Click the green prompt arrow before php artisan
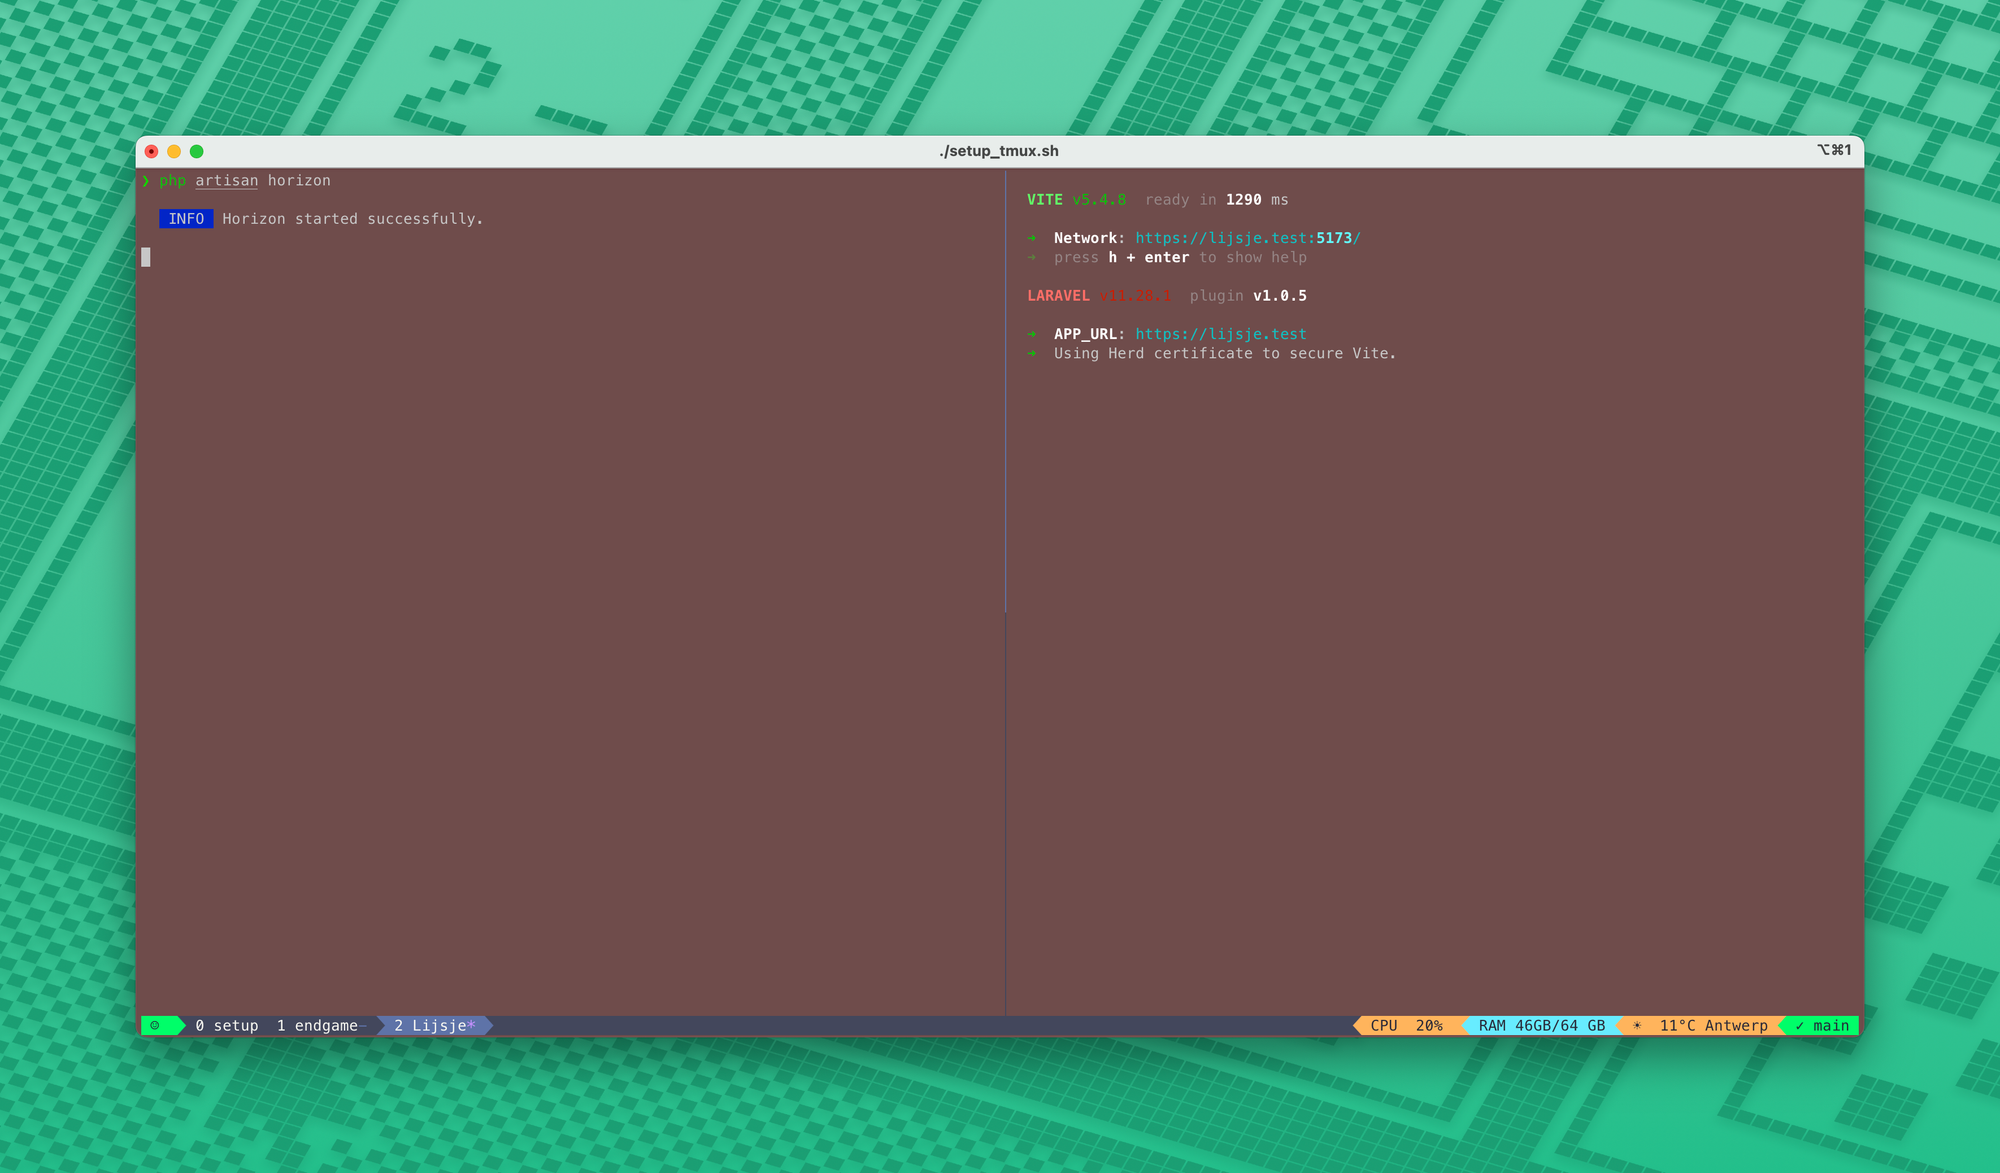2000x1173 pixels. [146, 181]
